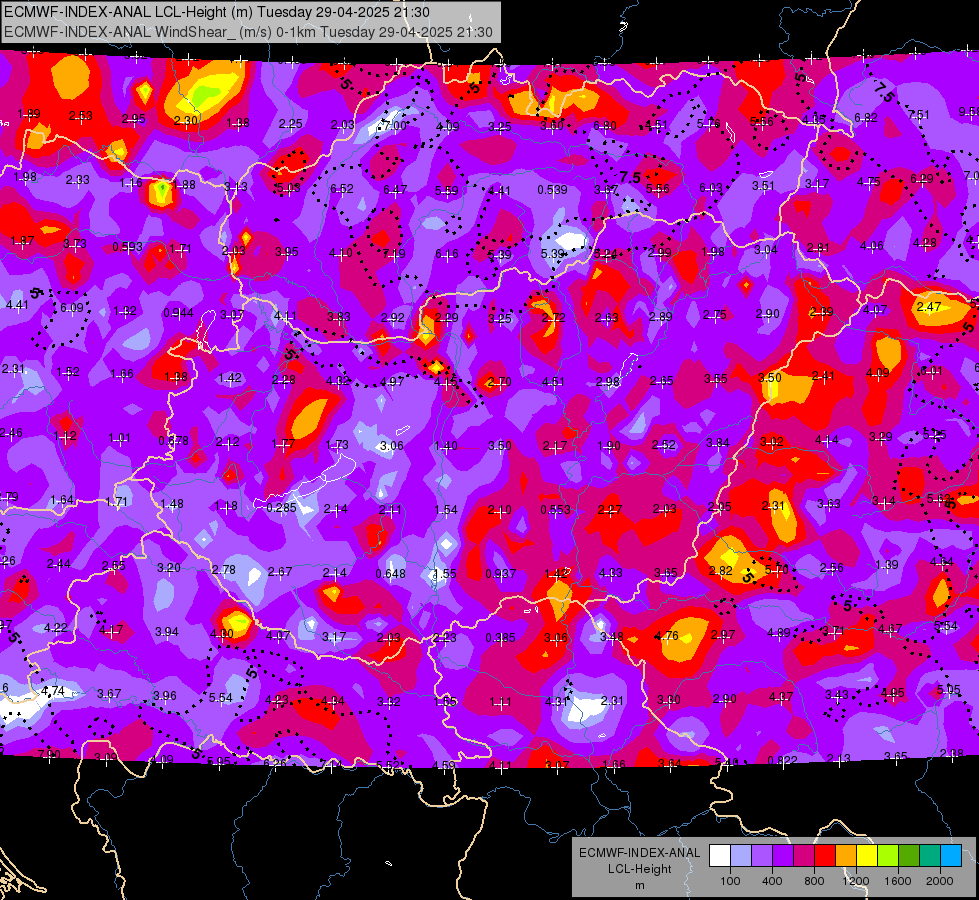
Task: Click the wind shear value 4.97
Action: (x=392, y=381)
